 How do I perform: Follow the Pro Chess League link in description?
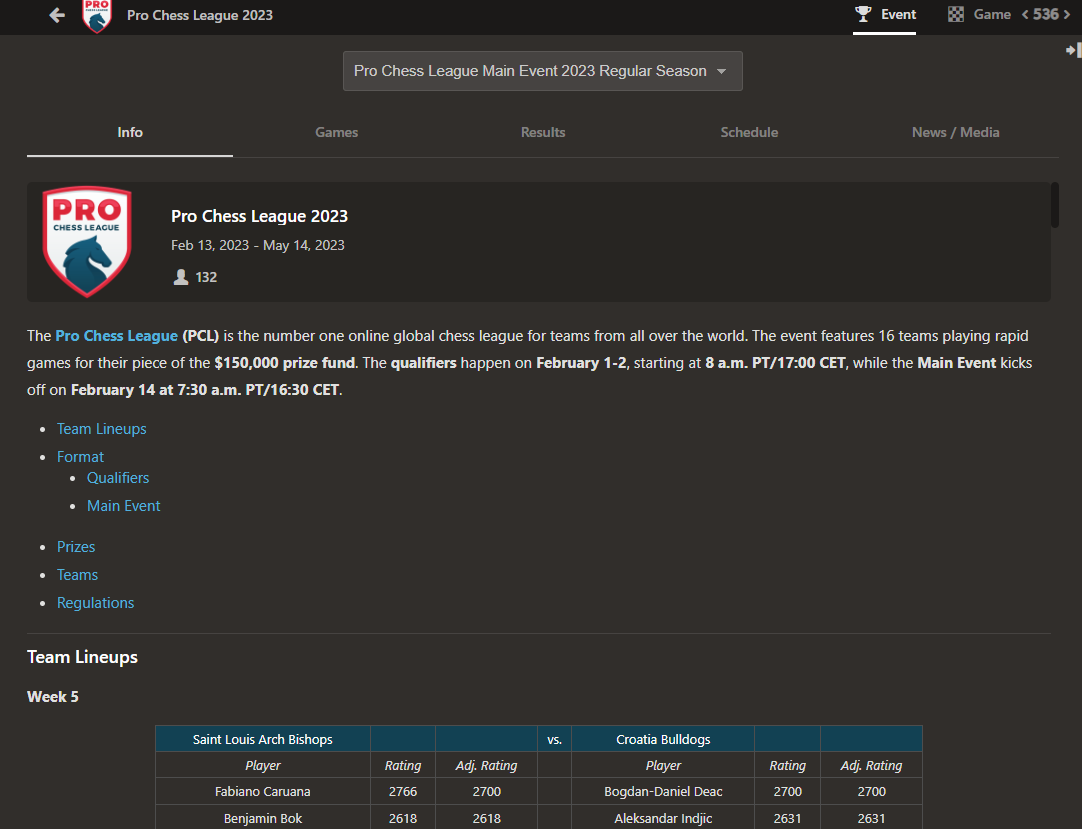coord(117,336)
